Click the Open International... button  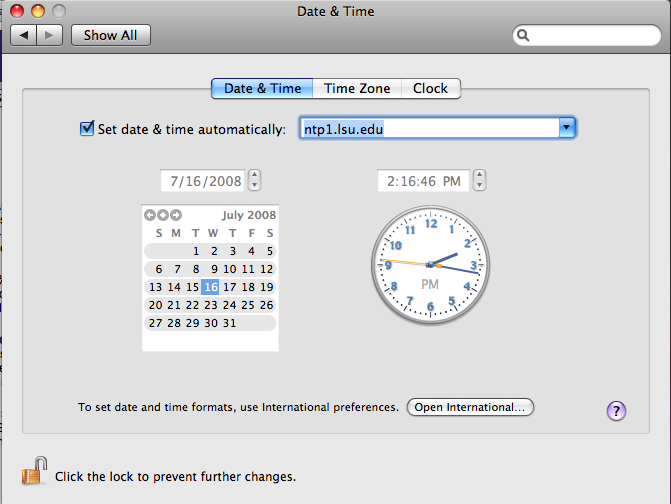470,407
